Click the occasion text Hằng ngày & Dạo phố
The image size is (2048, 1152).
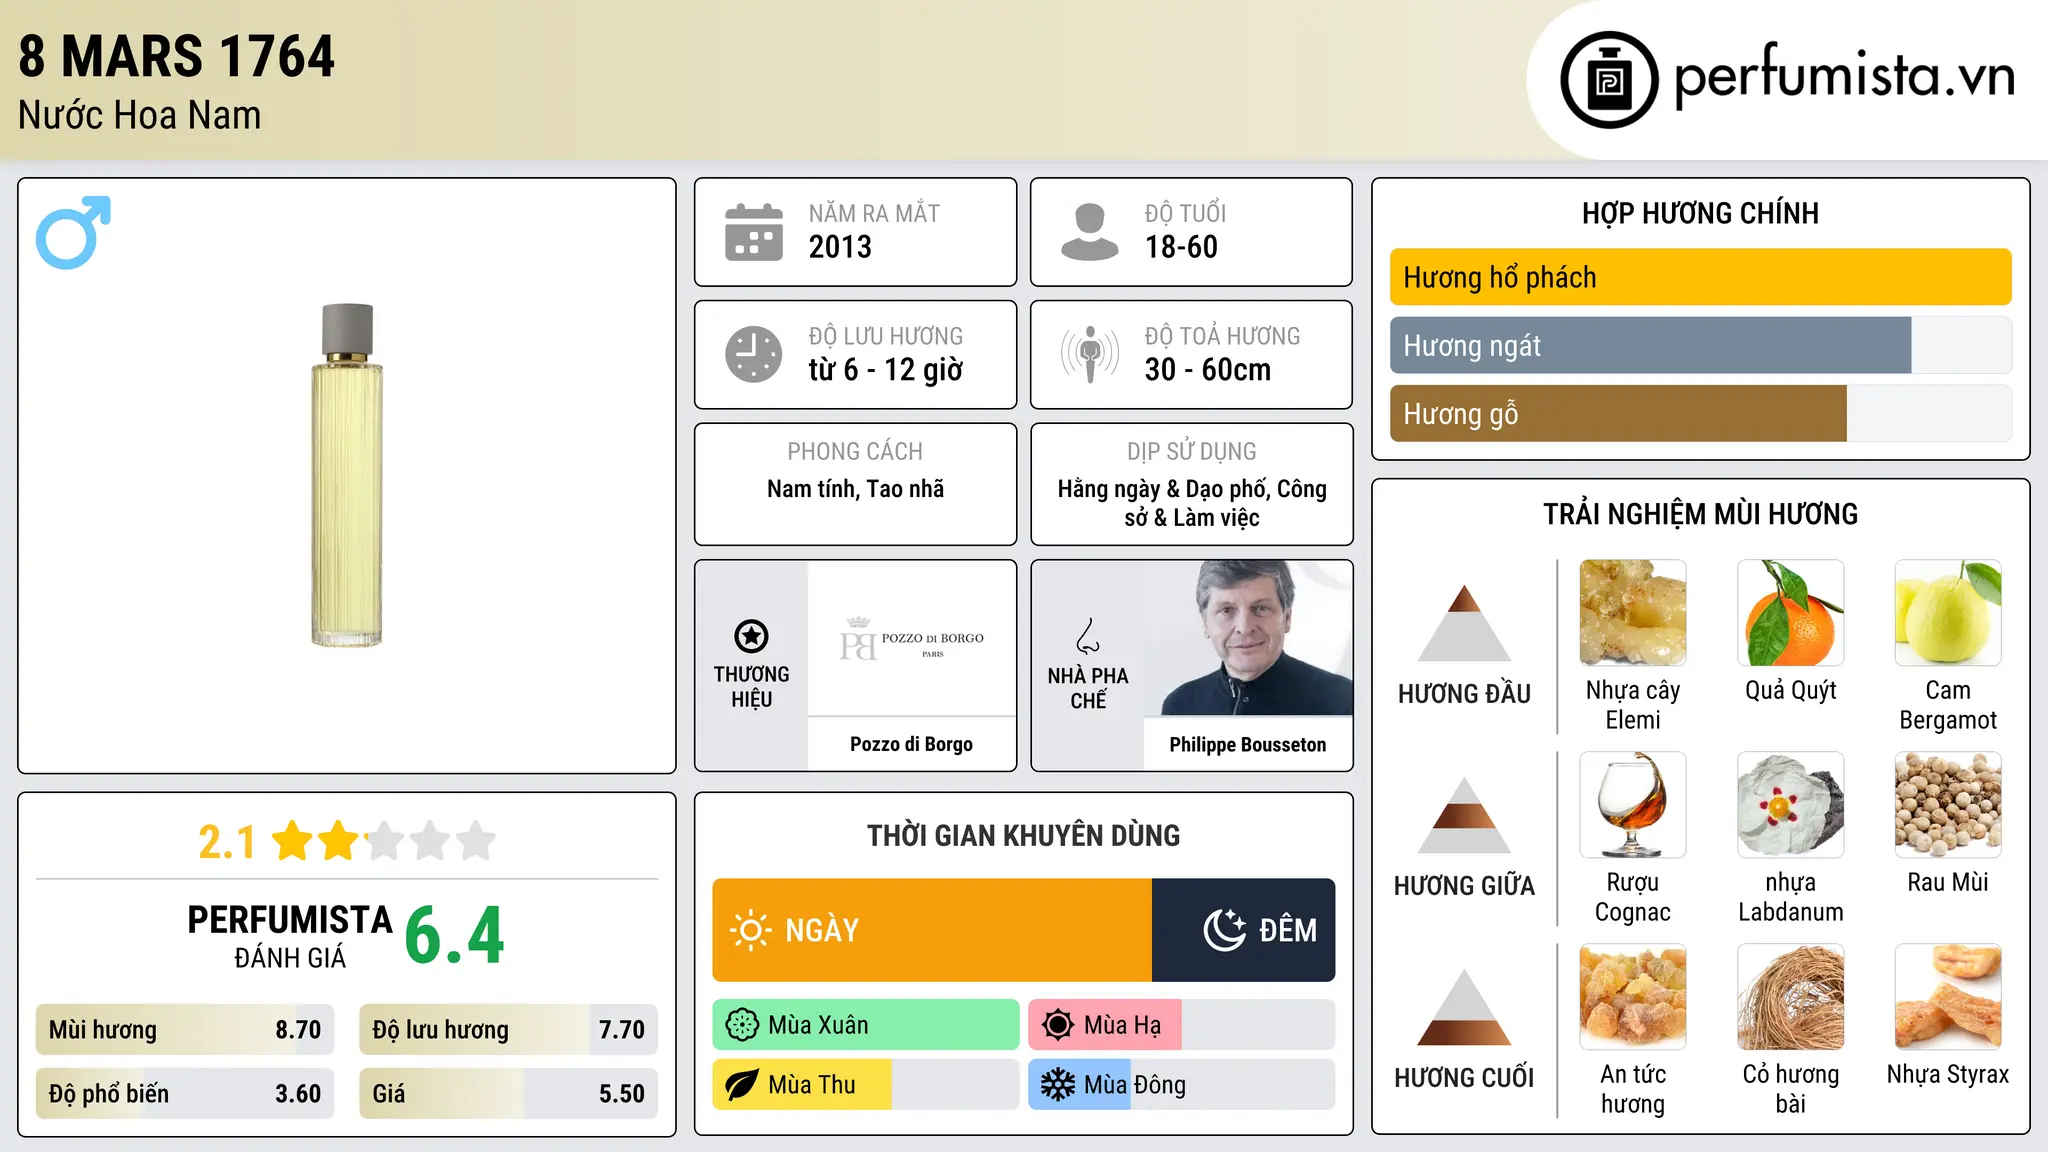[1192, 503]
